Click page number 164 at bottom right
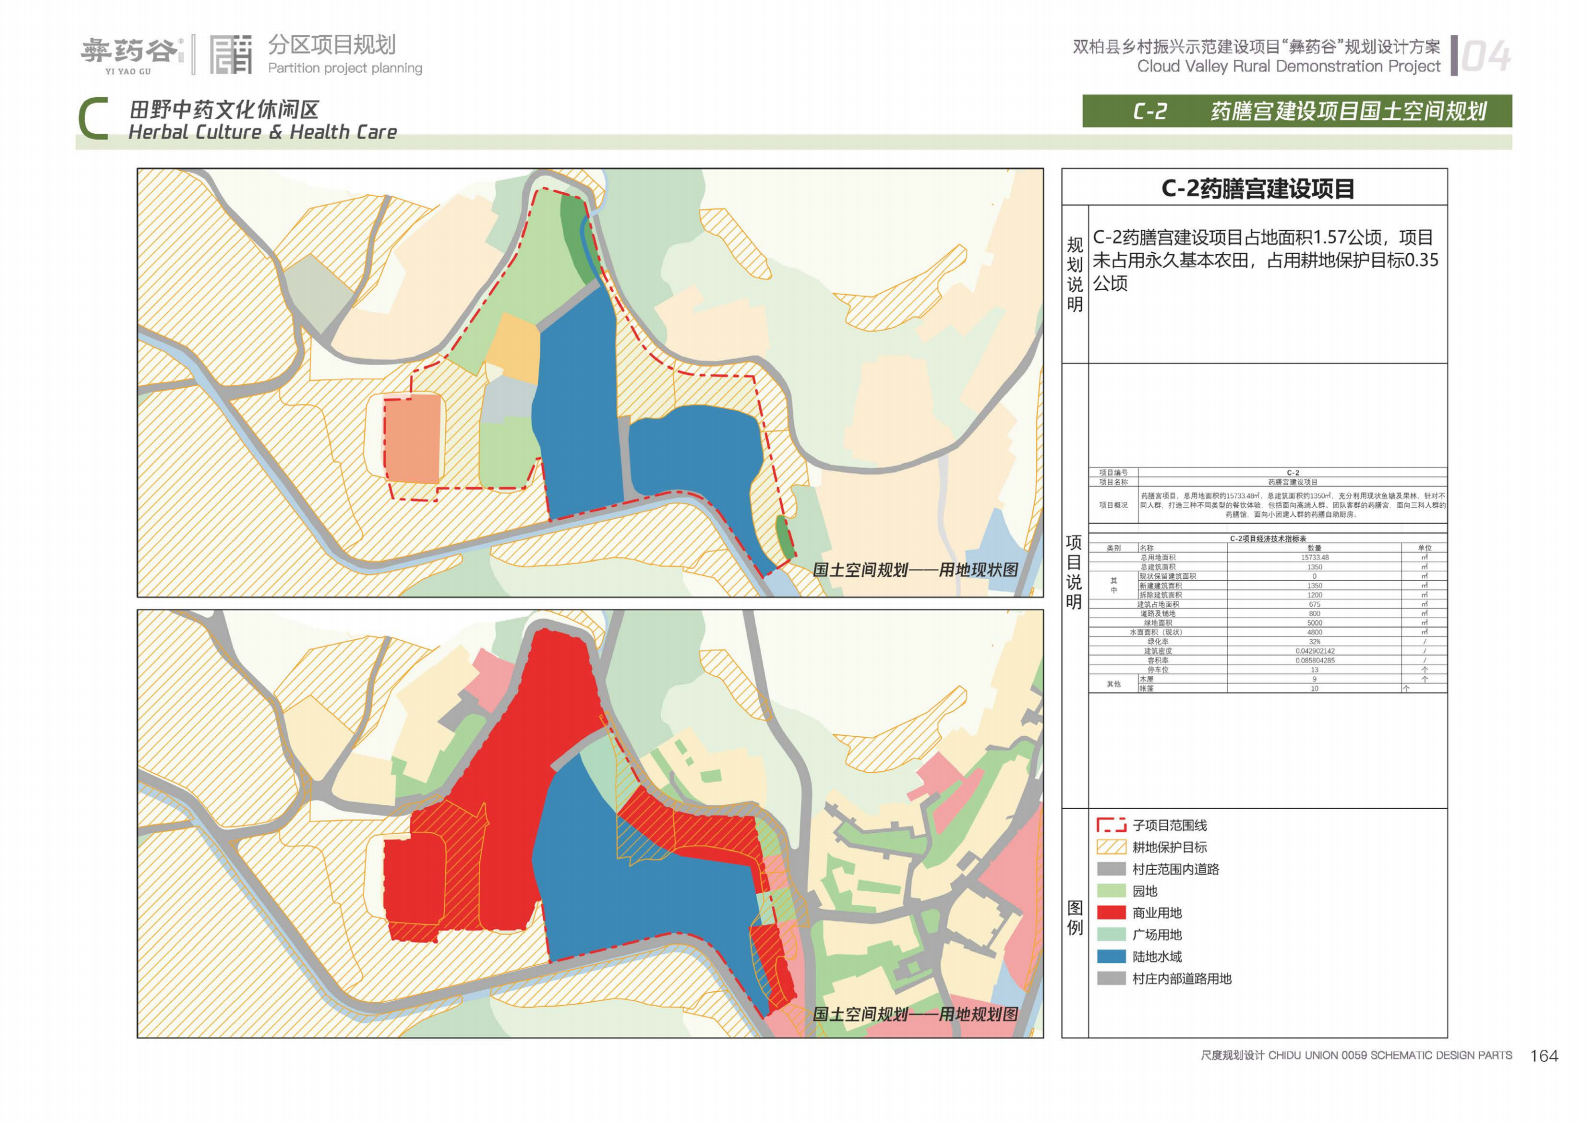The width and height of the screenshot is (1588, 1123). tap(1543, 1056)
